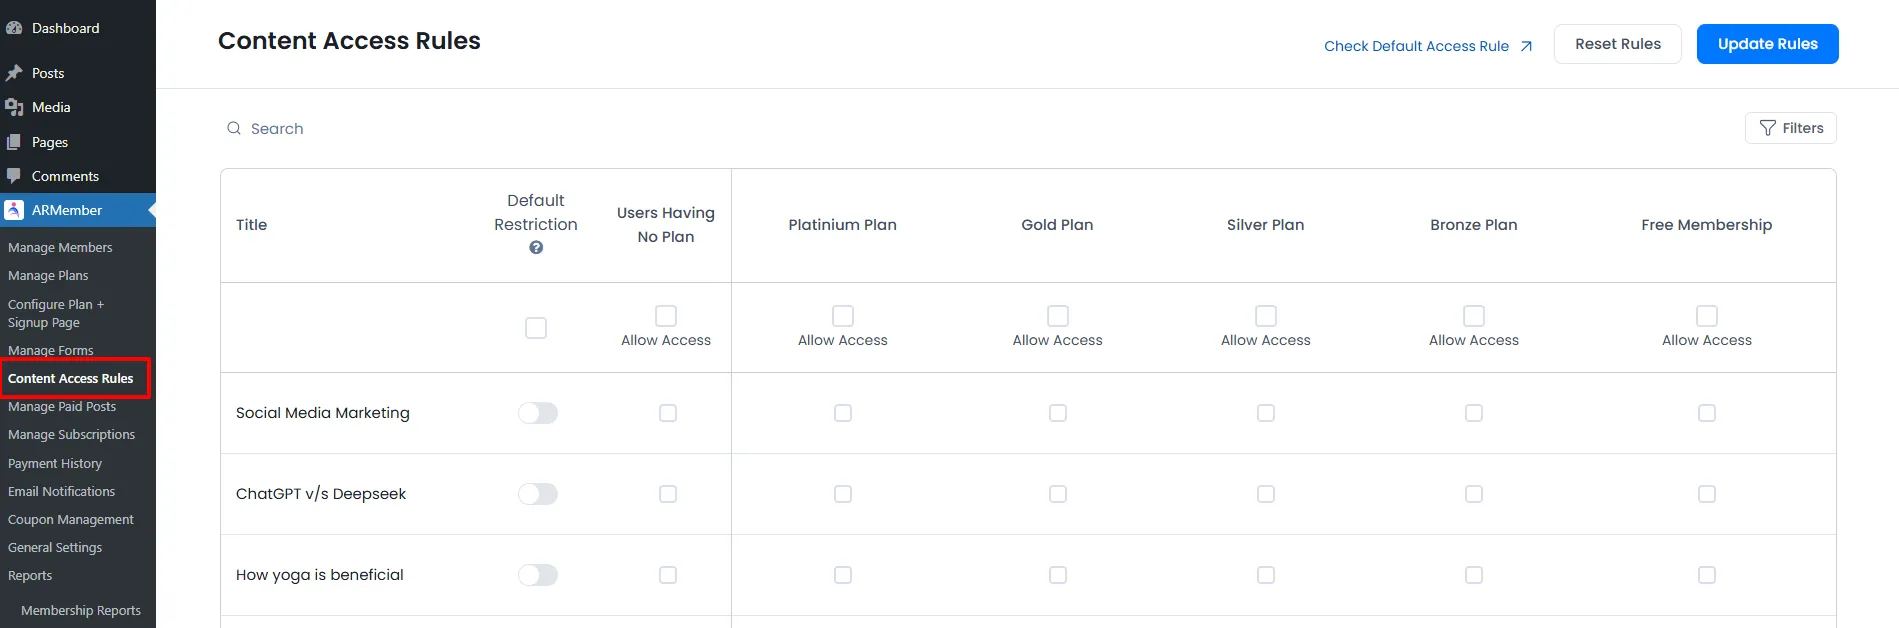The image size is (1899, 628).
Task: Toggle default restriction for Social Media Marketing
Action: (x=538, y=413)
